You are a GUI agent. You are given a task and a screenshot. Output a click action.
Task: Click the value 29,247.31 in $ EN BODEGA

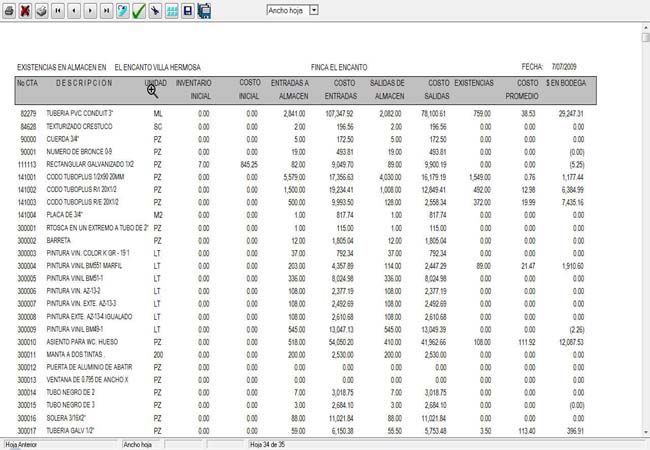pos(571,114)
